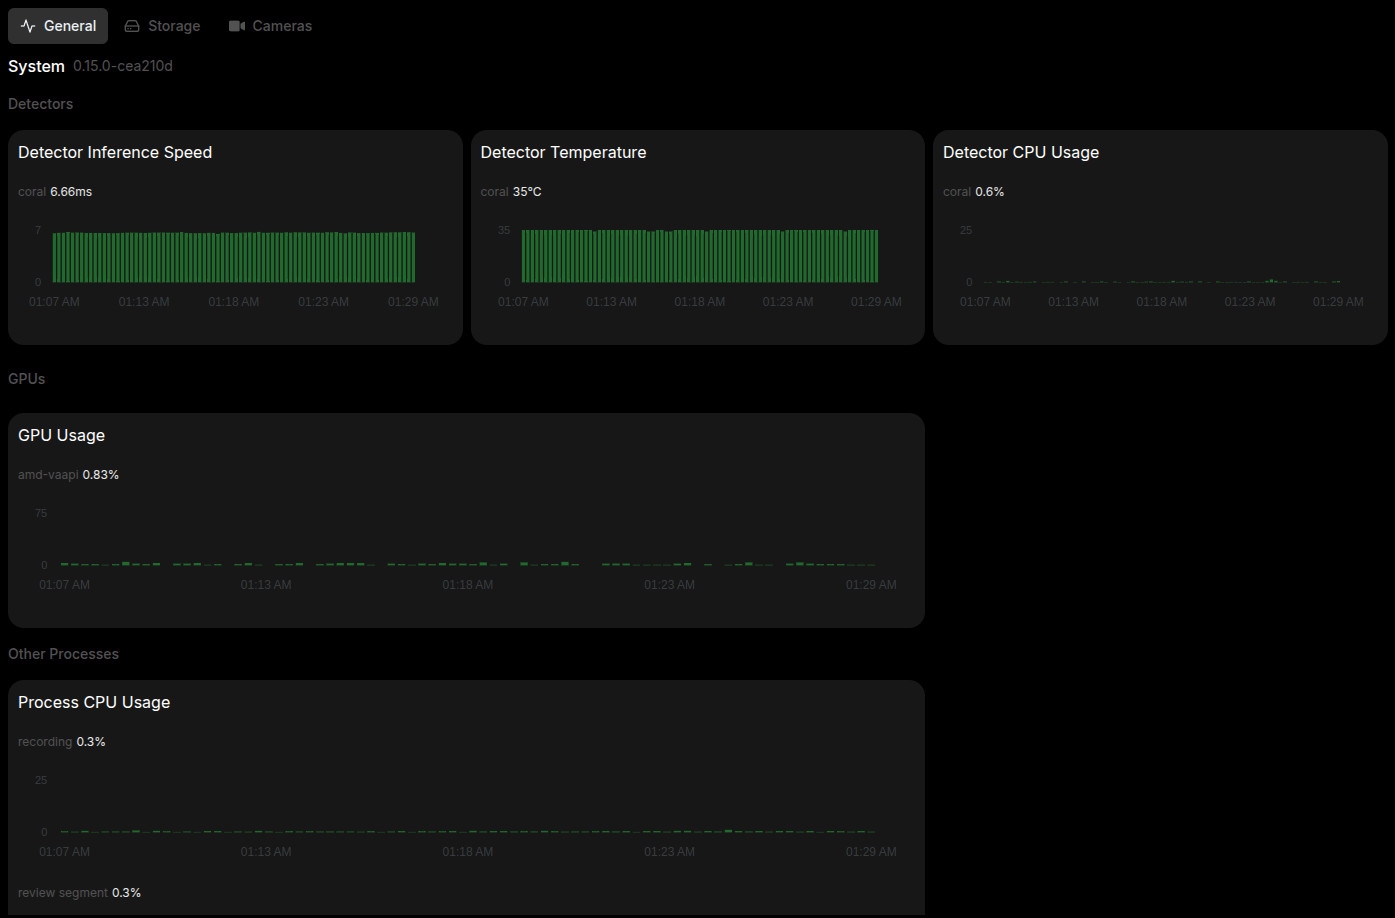Select the General tab label

pos(70,26)
